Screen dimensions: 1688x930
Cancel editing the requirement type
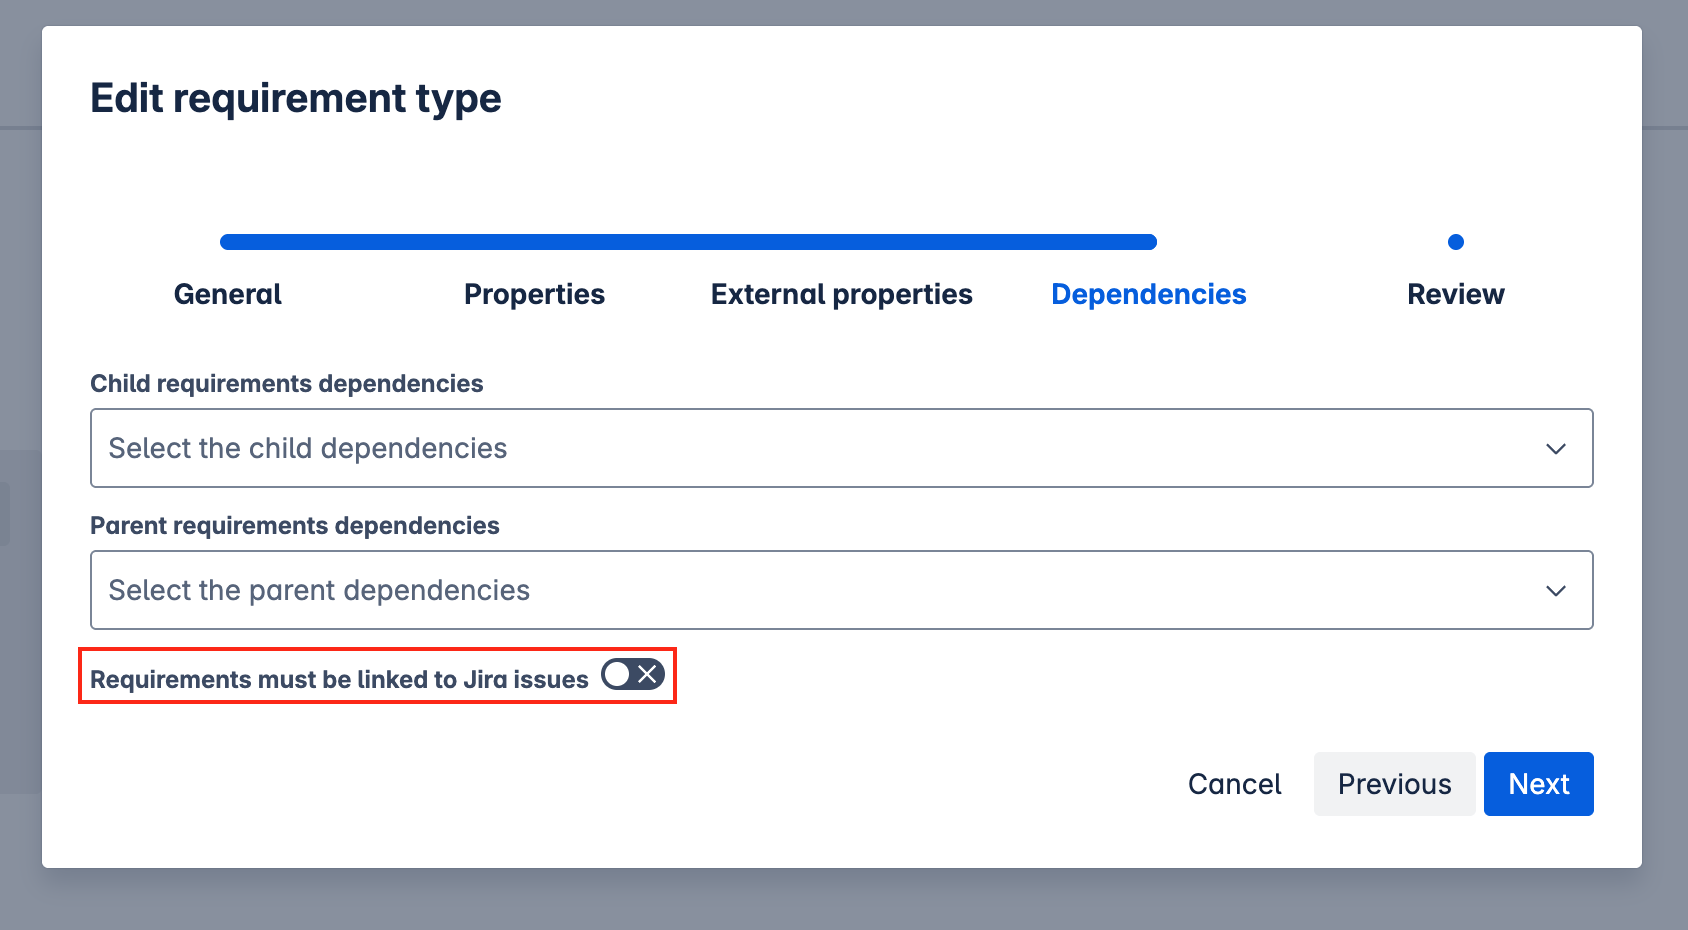click(1234, 784)
